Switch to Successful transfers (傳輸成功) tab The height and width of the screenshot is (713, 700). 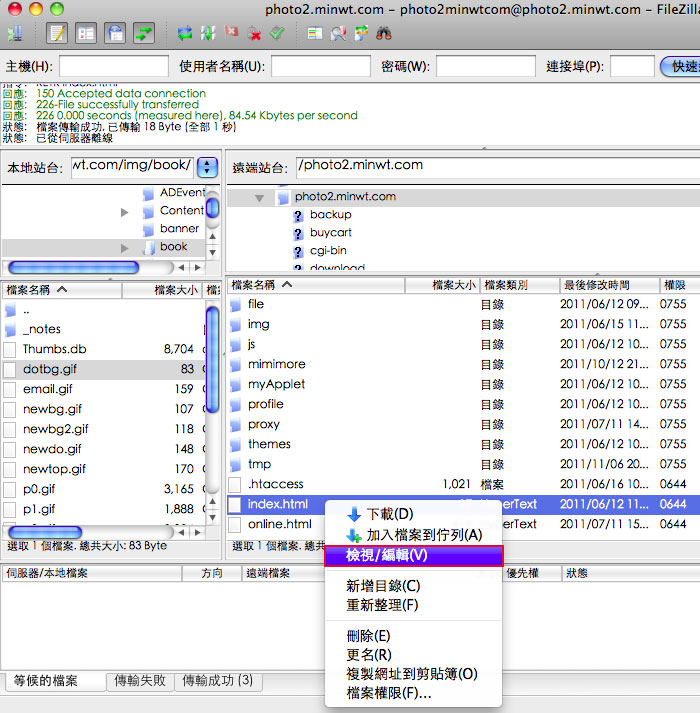click(x=217, y=681)
